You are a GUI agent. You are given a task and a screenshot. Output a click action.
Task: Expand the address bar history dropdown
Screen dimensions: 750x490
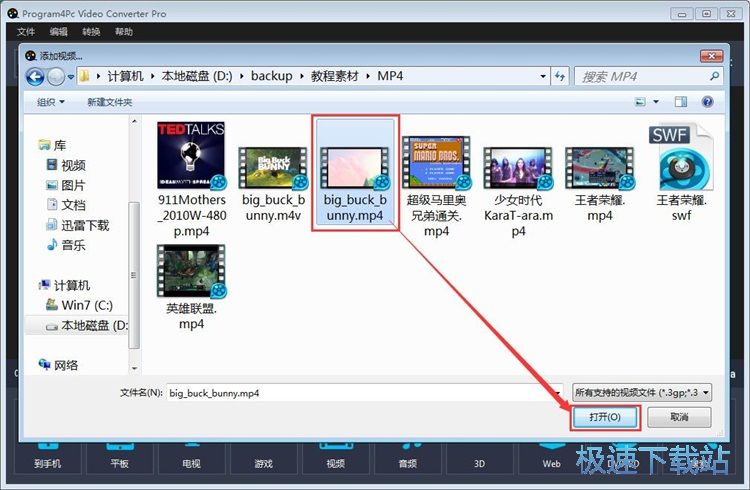(x=543, y=77)
